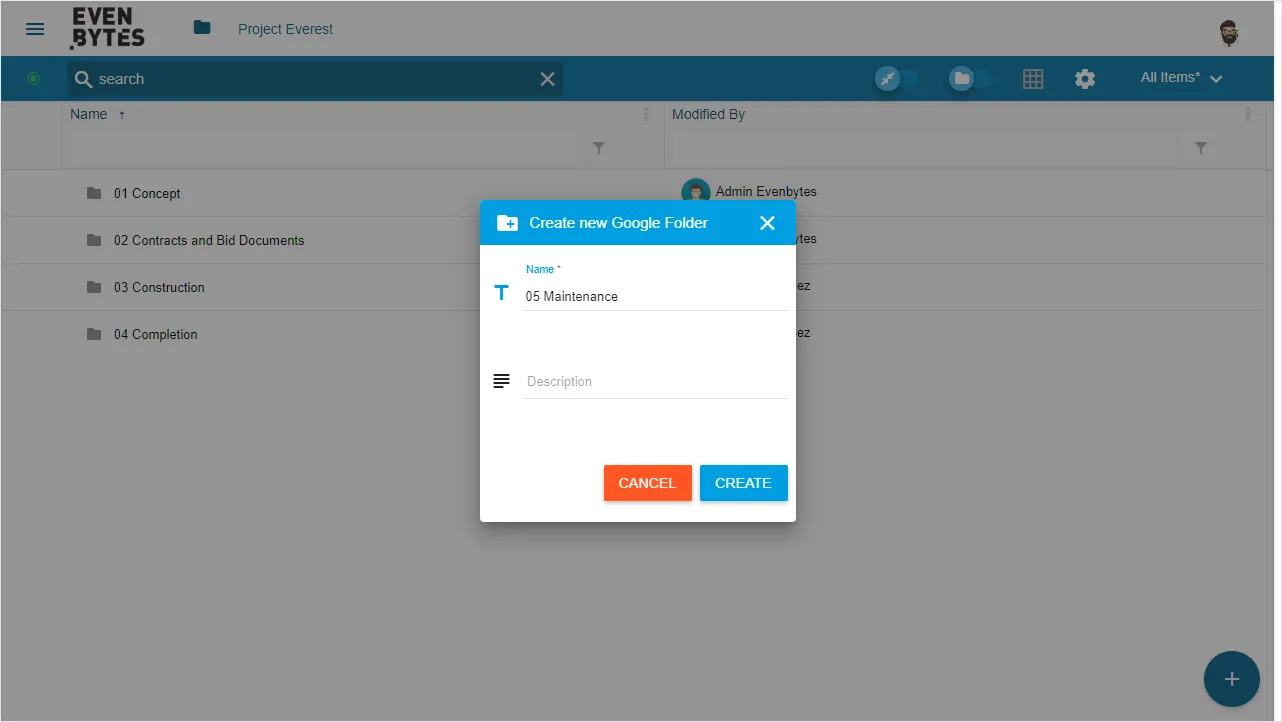This screenshot has height=722, width=1282.
Task: Open the Project Everest breadcrumb
Action: (285, 29)
